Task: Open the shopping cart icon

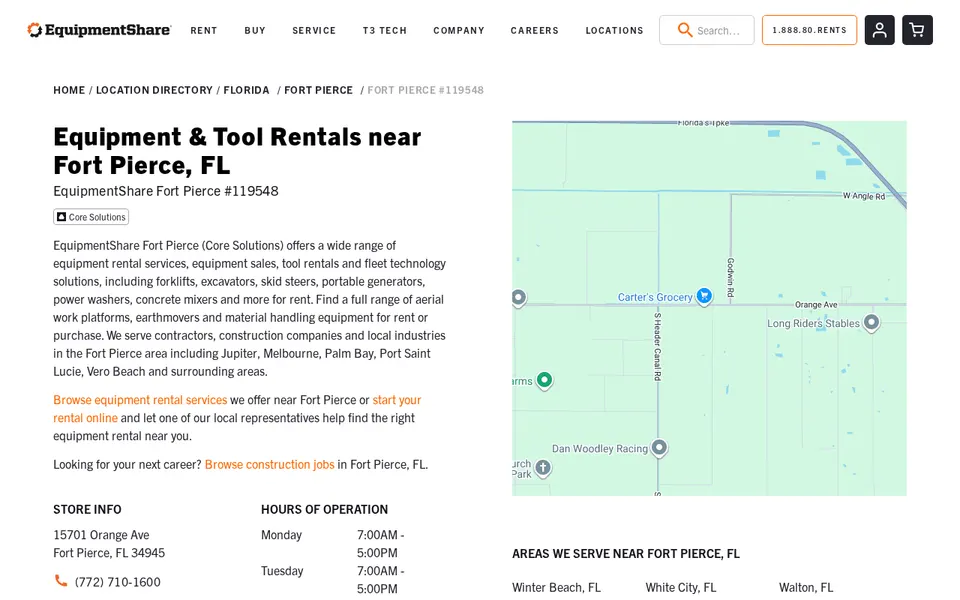Action: 917,30
